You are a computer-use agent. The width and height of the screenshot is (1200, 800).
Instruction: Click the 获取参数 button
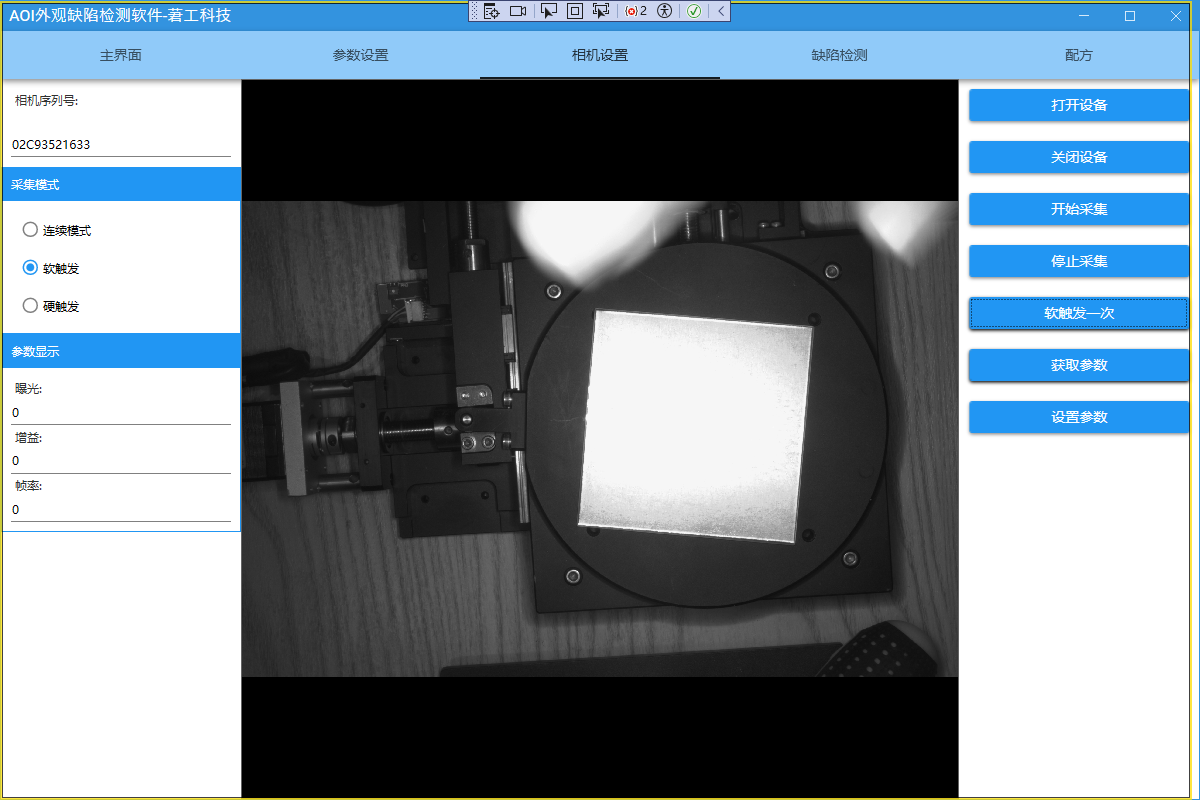point(1079,365)
